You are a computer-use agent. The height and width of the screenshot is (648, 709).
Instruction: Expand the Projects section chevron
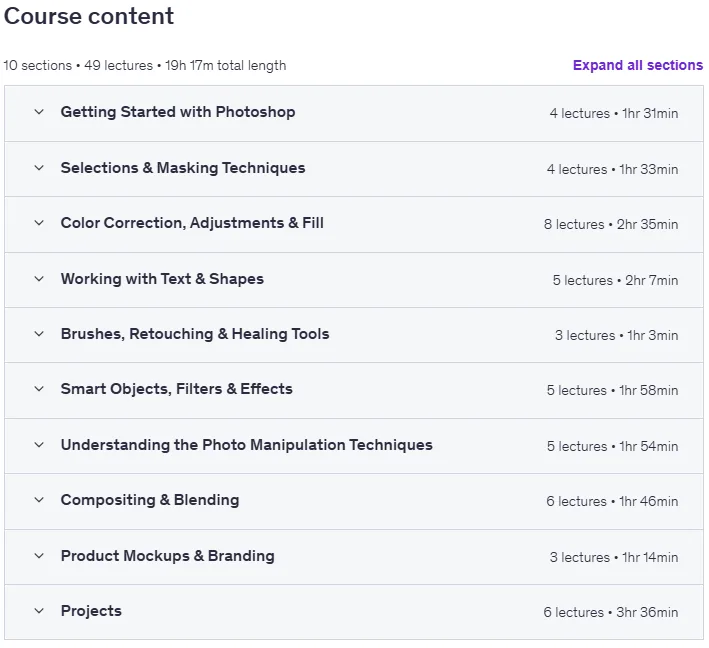pos(39,611)
